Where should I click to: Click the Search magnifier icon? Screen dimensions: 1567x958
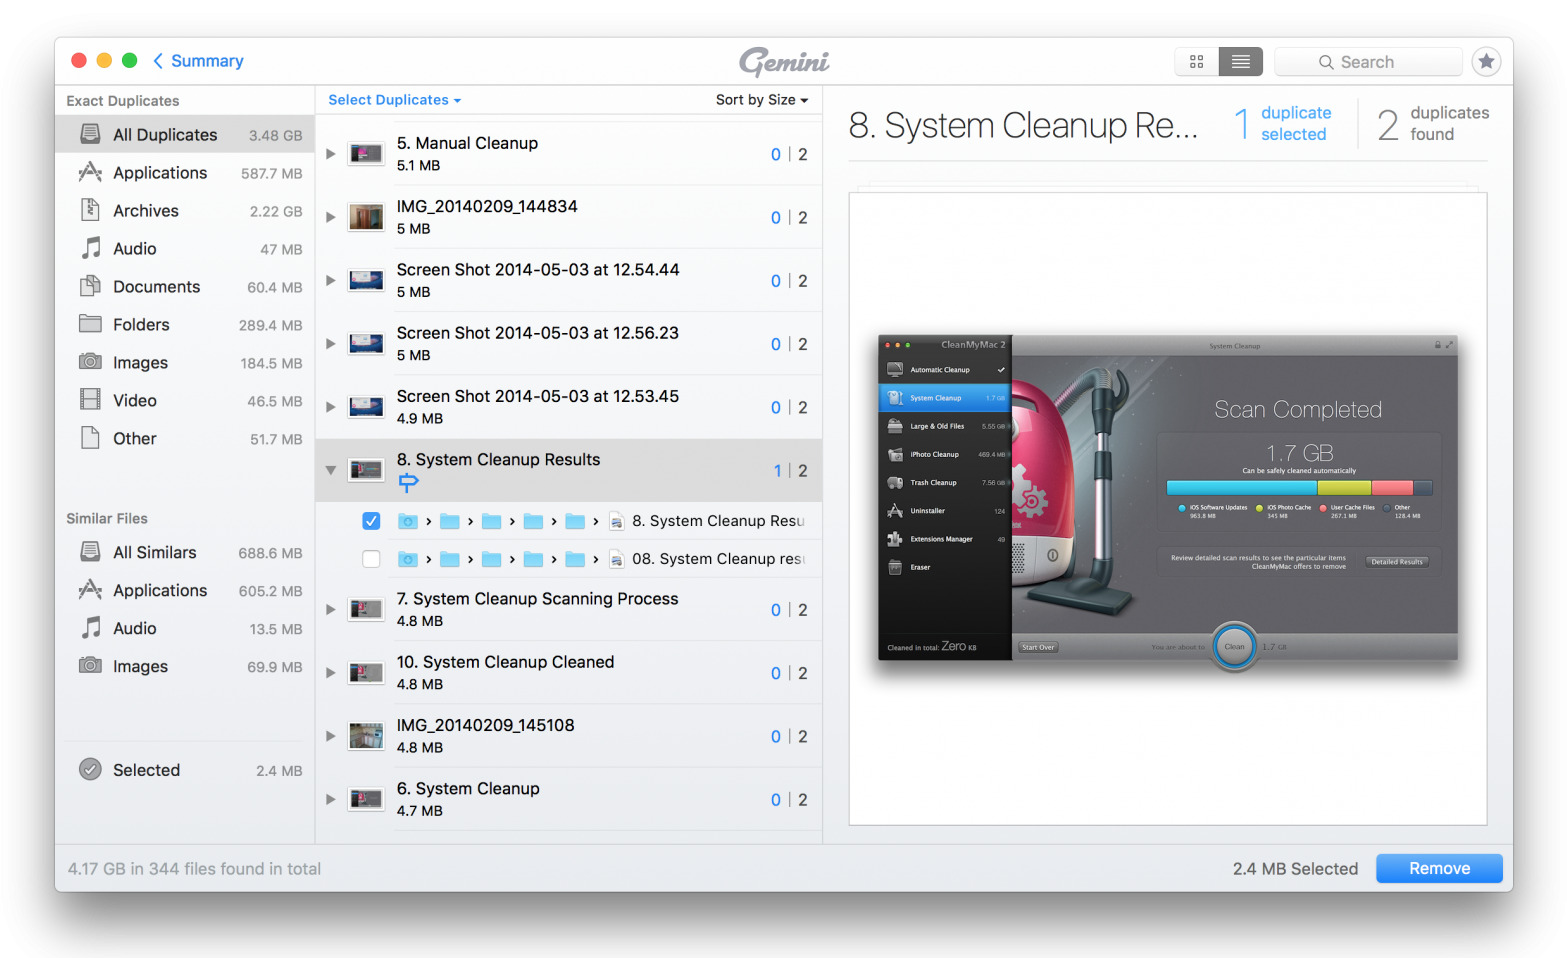coord(1326,62)
